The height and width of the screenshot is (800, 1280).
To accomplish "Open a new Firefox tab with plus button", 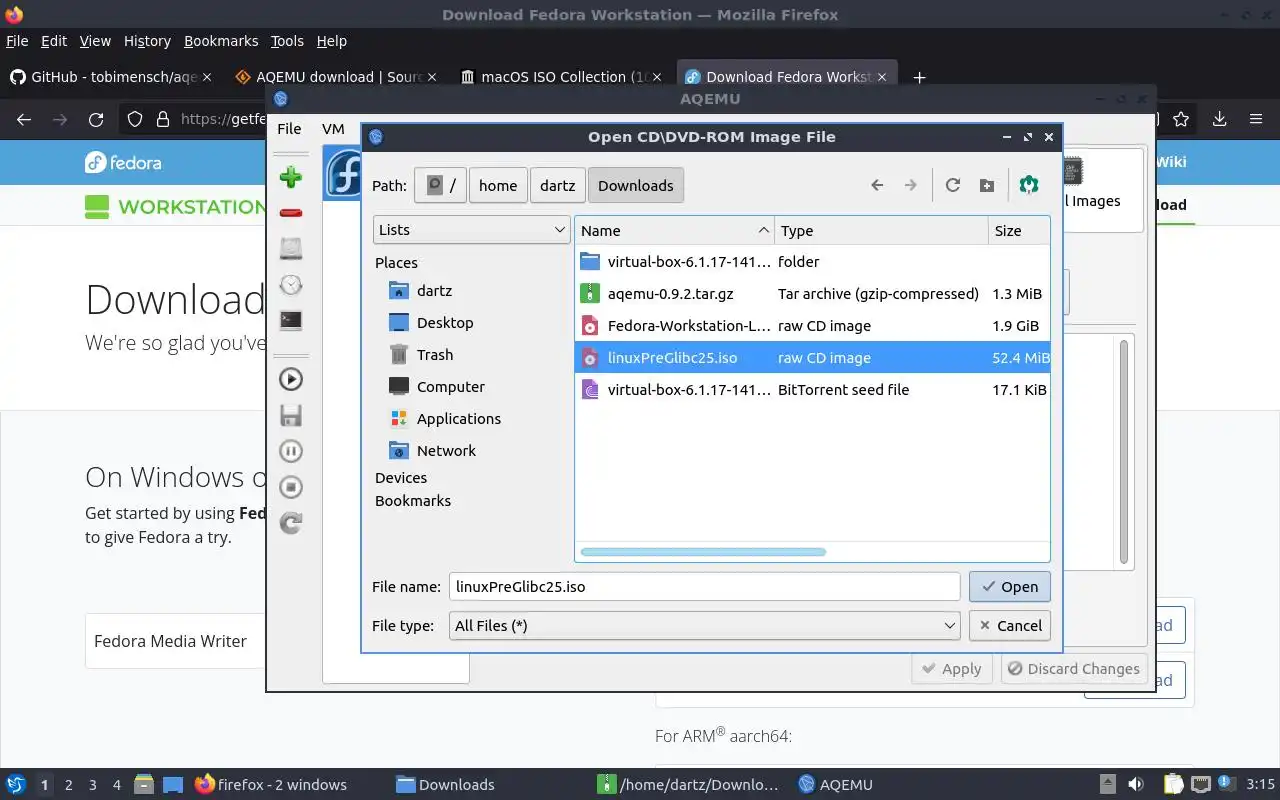I will point(919,77).
